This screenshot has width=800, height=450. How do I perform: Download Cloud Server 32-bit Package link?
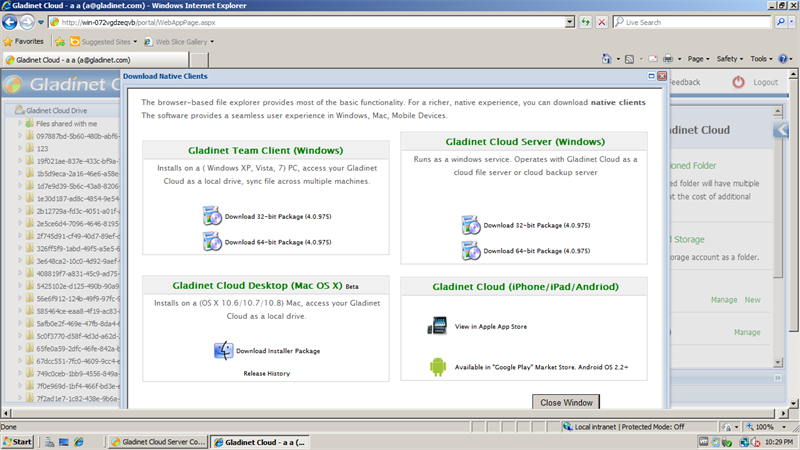coord(537,225)
